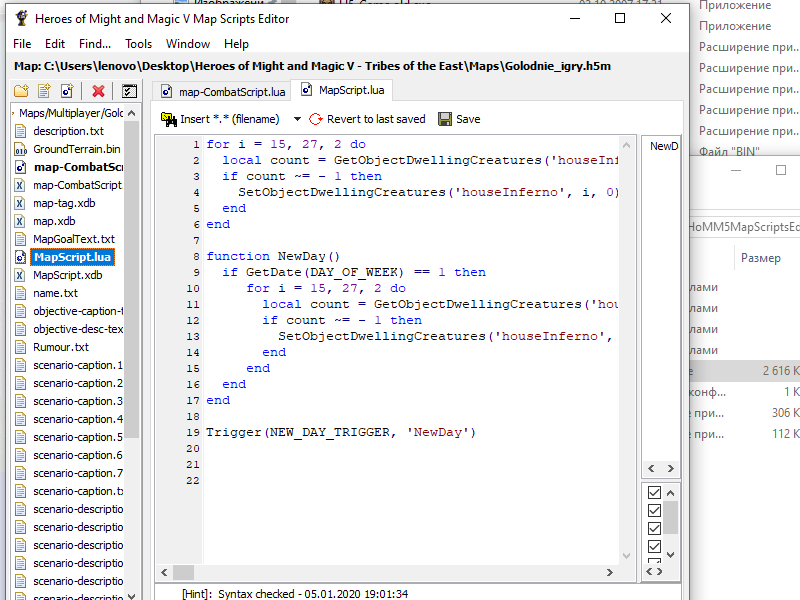Viewport: 800px width, 600px height.
Task: Open the Help menu
Action: tap(236, 44)
